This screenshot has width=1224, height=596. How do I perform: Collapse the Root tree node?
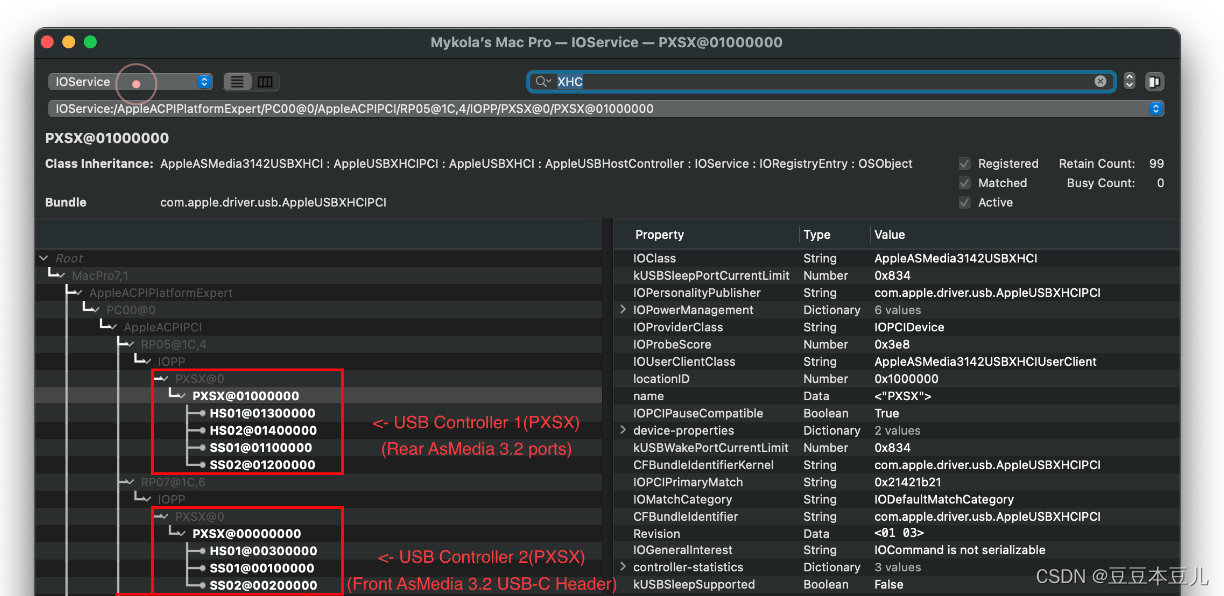44,259
